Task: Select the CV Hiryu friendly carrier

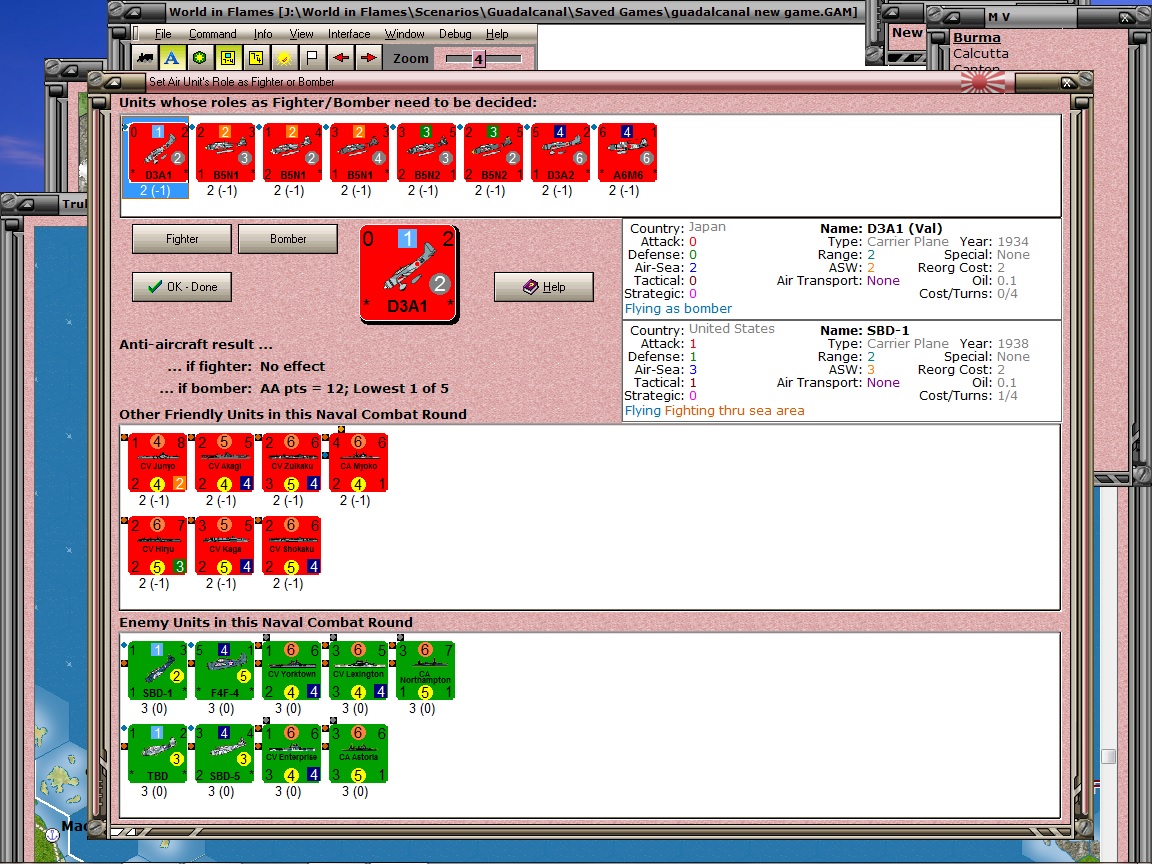Action: point(157,545)
